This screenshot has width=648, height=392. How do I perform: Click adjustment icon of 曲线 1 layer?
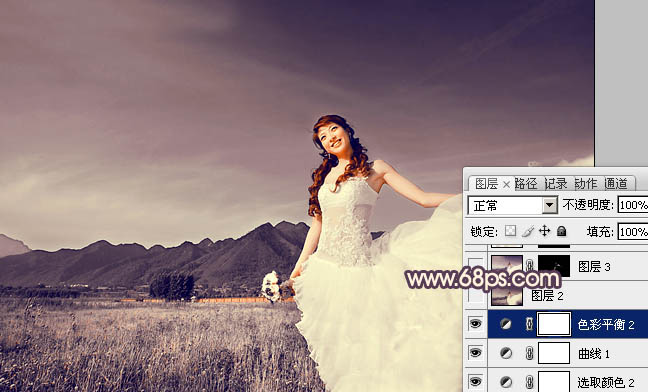pyautogui.click(x=506, y=353)
